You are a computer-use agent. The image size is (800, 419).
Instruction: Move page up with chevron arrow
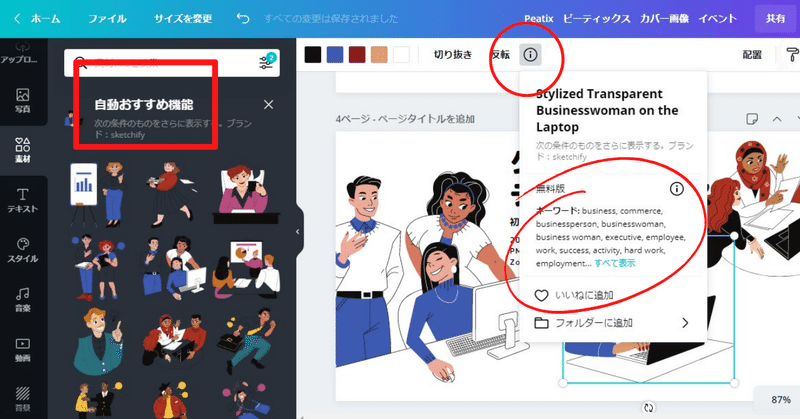pyautogui.click(x=777, y=119)
